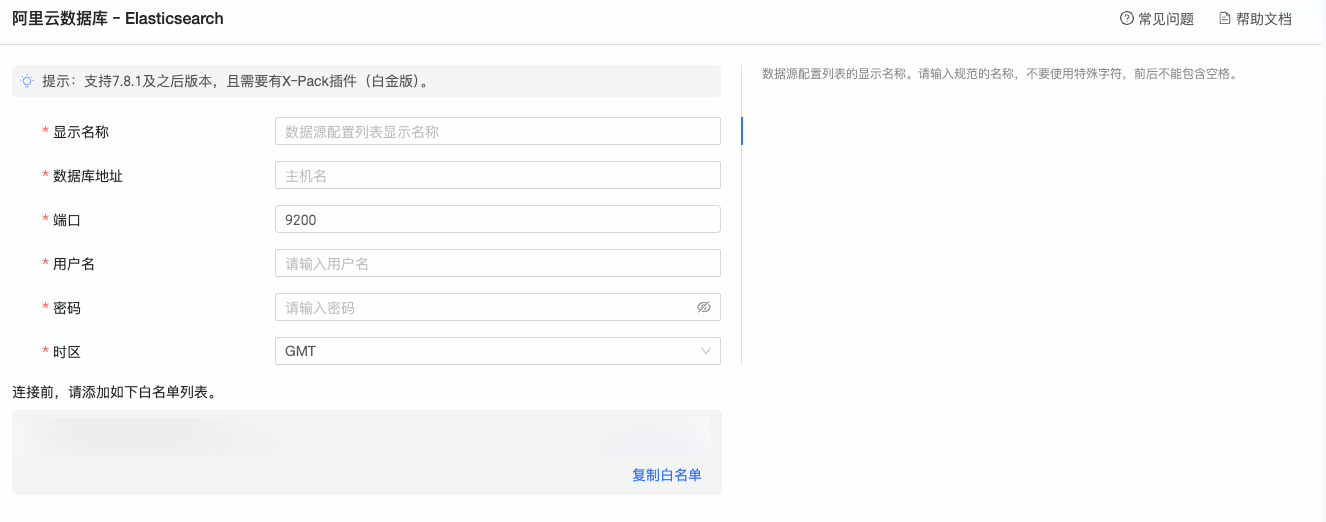Click the help description on the right panel
Viewport: 1326px width, 522px height.
pos(1000,74)
